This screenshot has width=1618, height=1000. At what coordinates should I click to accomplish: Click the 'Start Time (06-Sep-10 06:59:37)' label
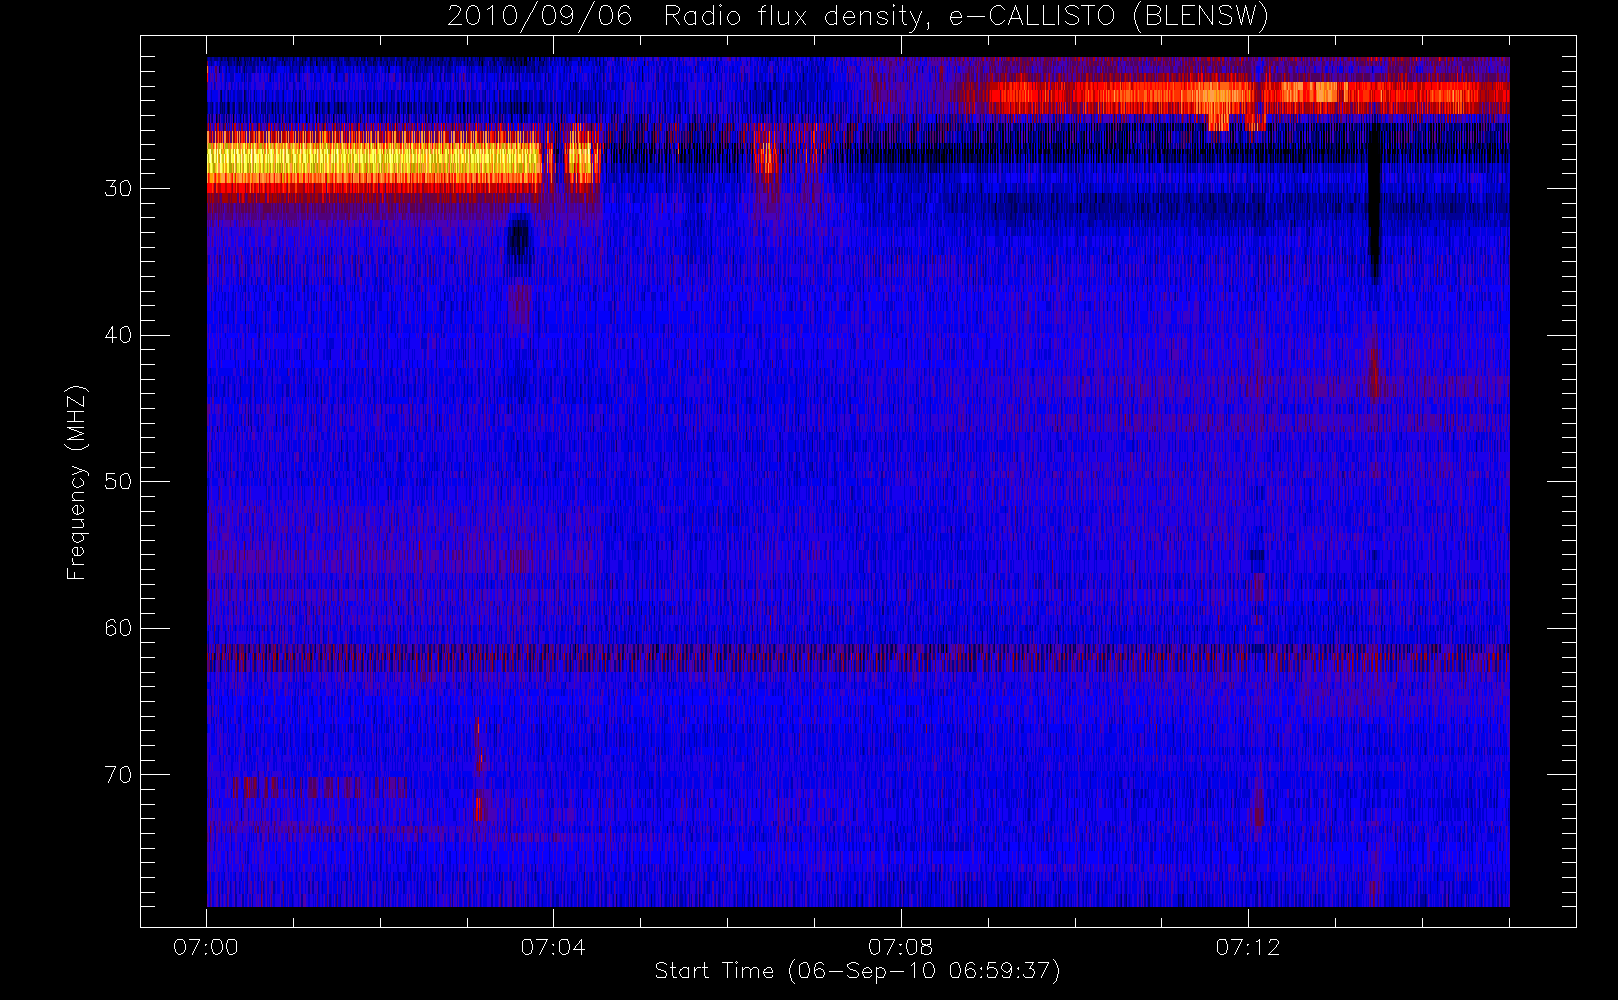pos(857,971)
